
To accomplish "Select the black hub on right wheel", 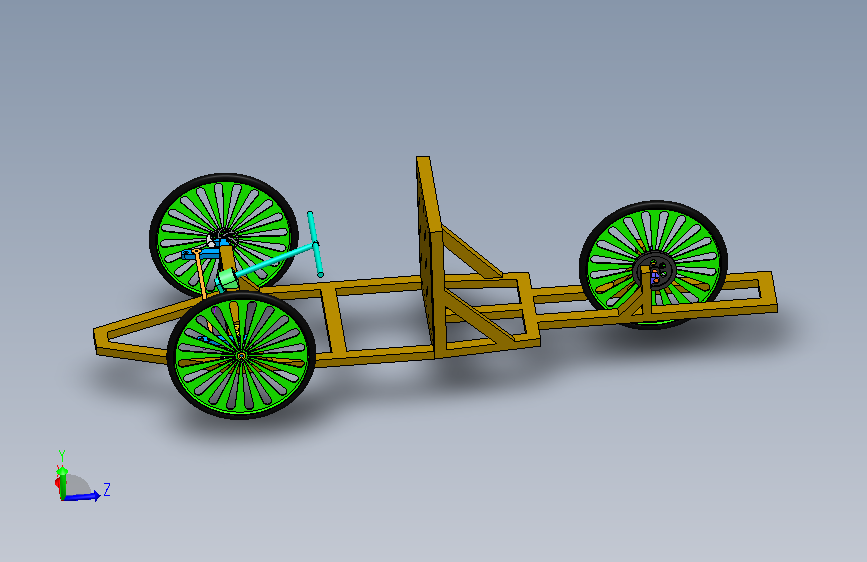I will (654, 271).
